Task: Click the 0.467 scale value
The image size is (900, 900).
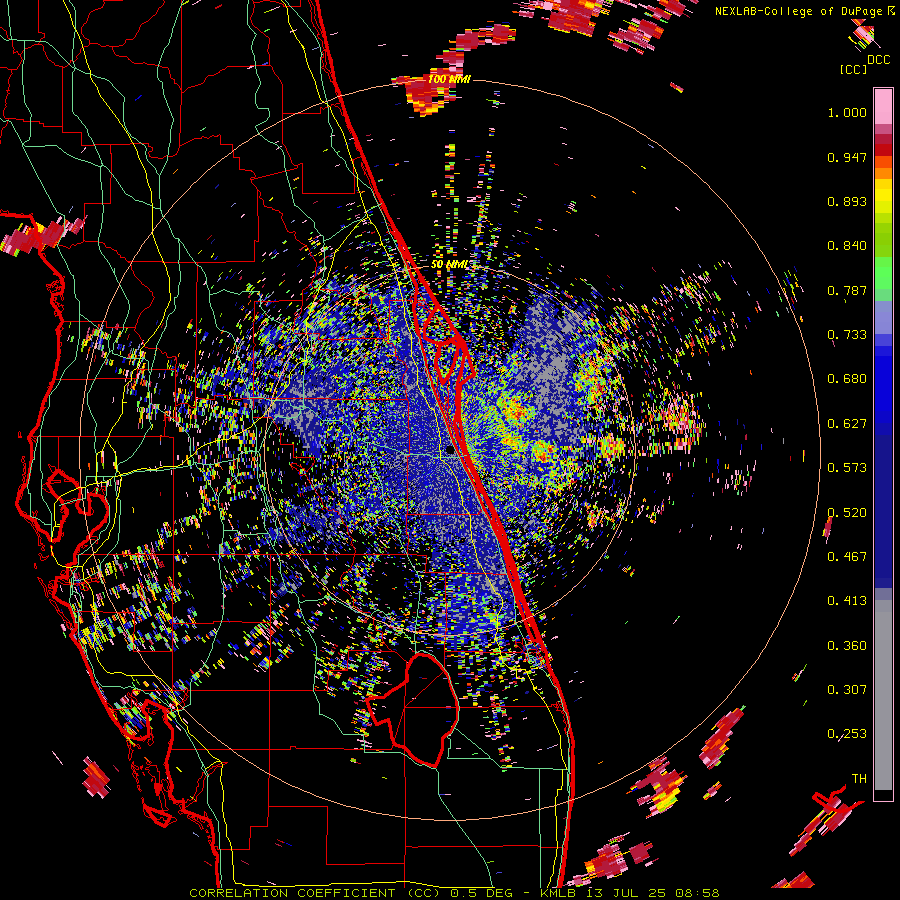Action: click(847, 557)
